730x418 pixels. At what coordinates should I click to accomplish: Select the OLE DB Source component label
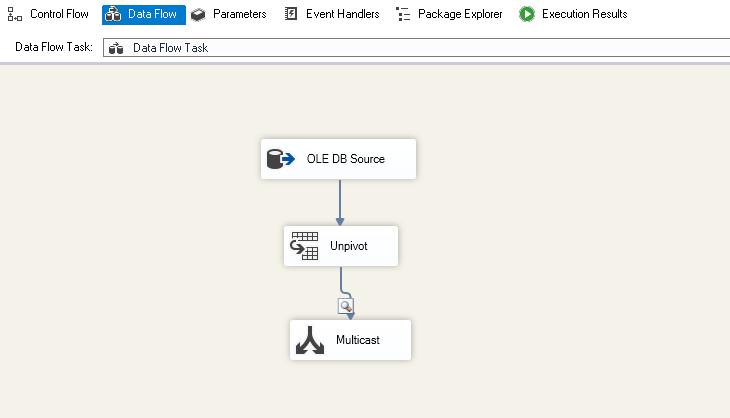[x=345, y=159]
